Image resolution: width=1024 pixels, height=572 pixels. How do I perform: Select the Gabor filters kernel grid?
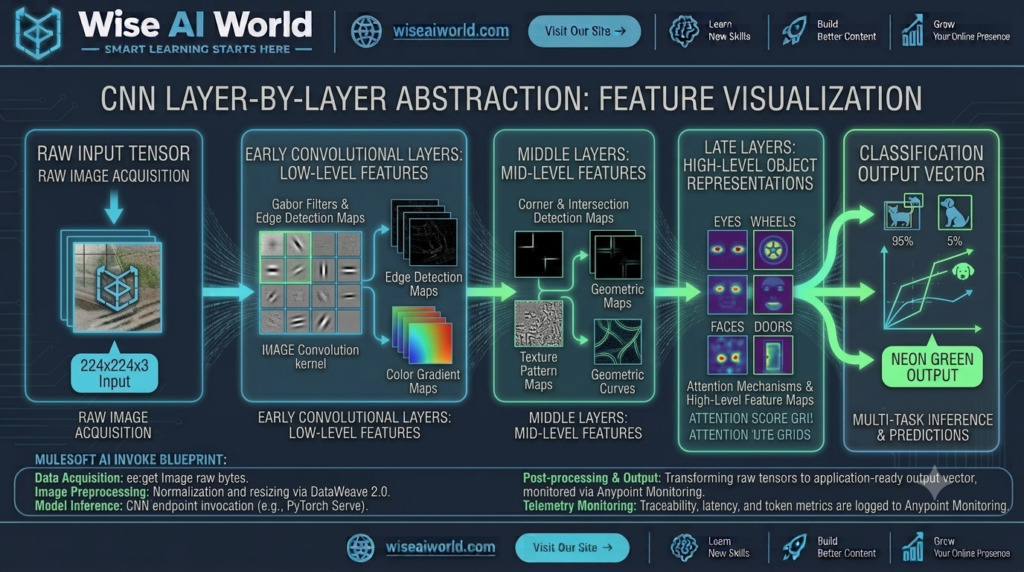310,283
